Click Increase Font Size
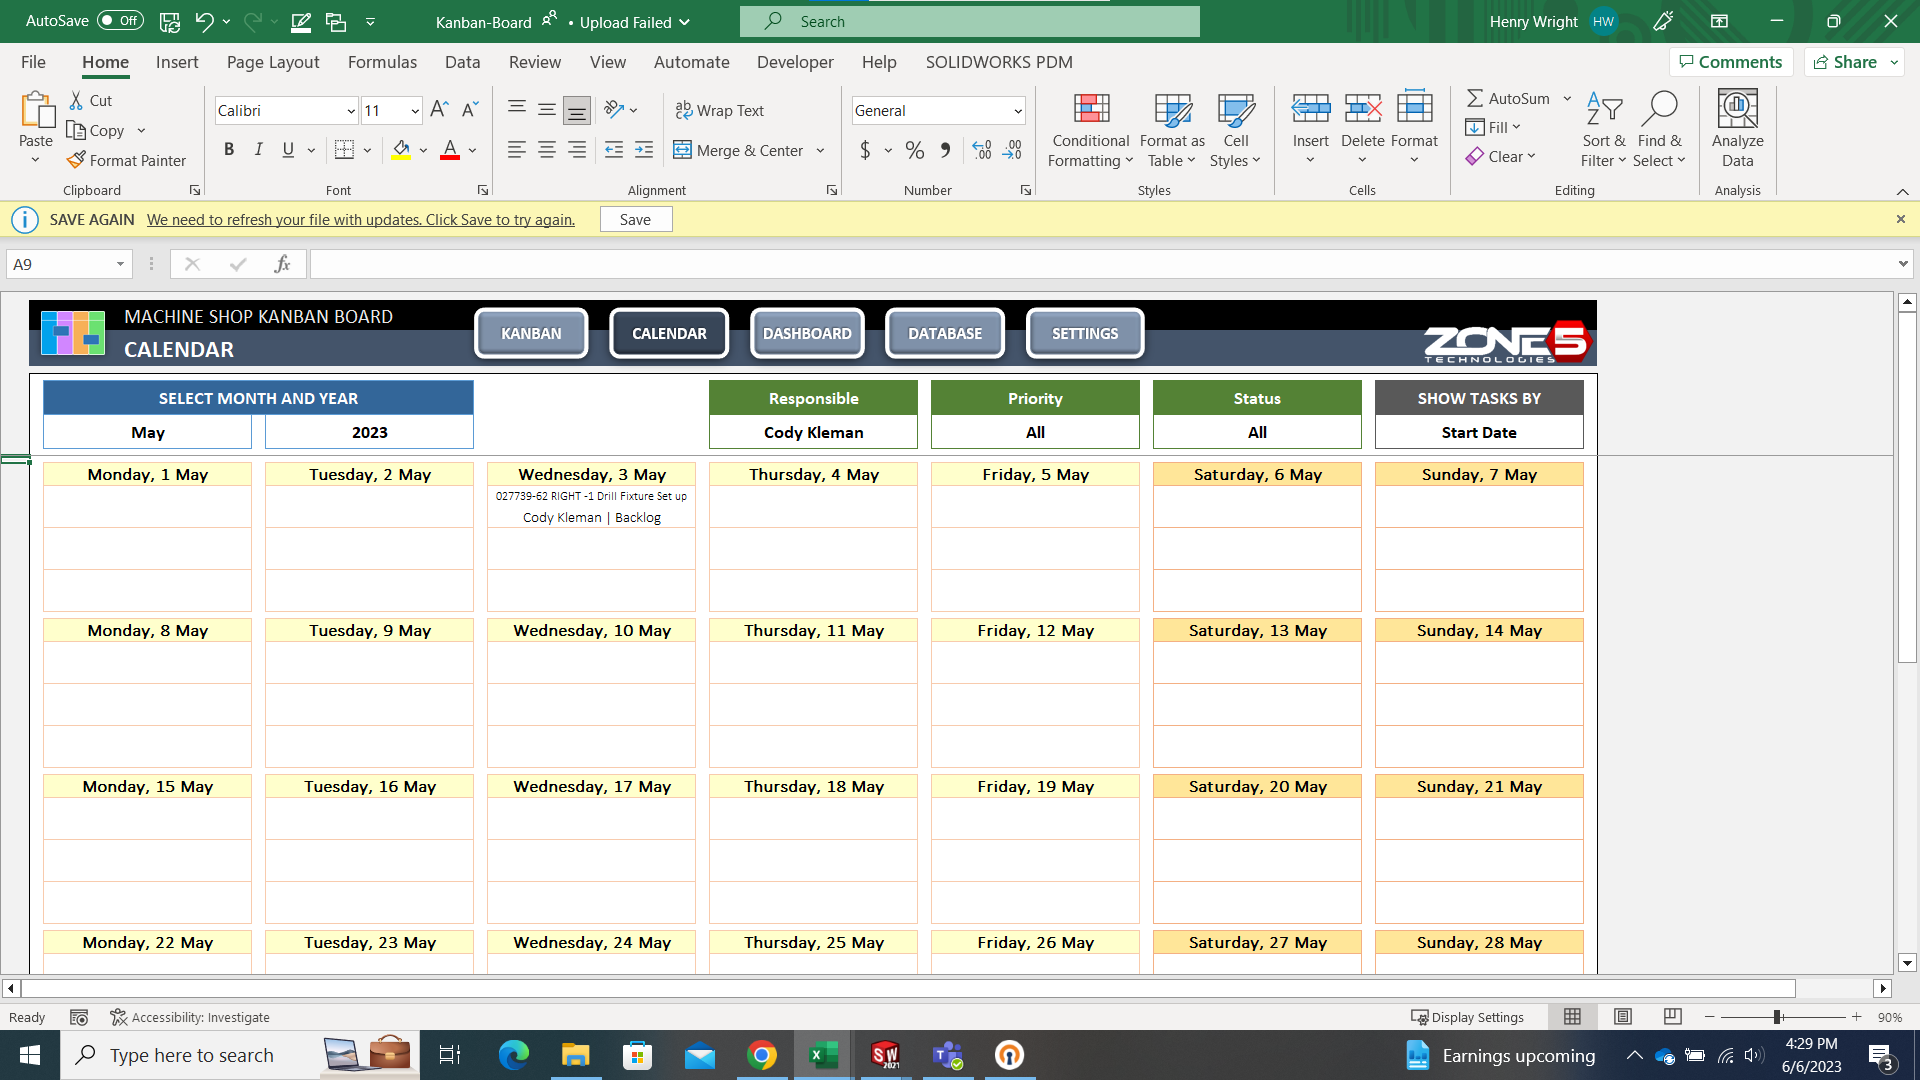 (438, 109)
